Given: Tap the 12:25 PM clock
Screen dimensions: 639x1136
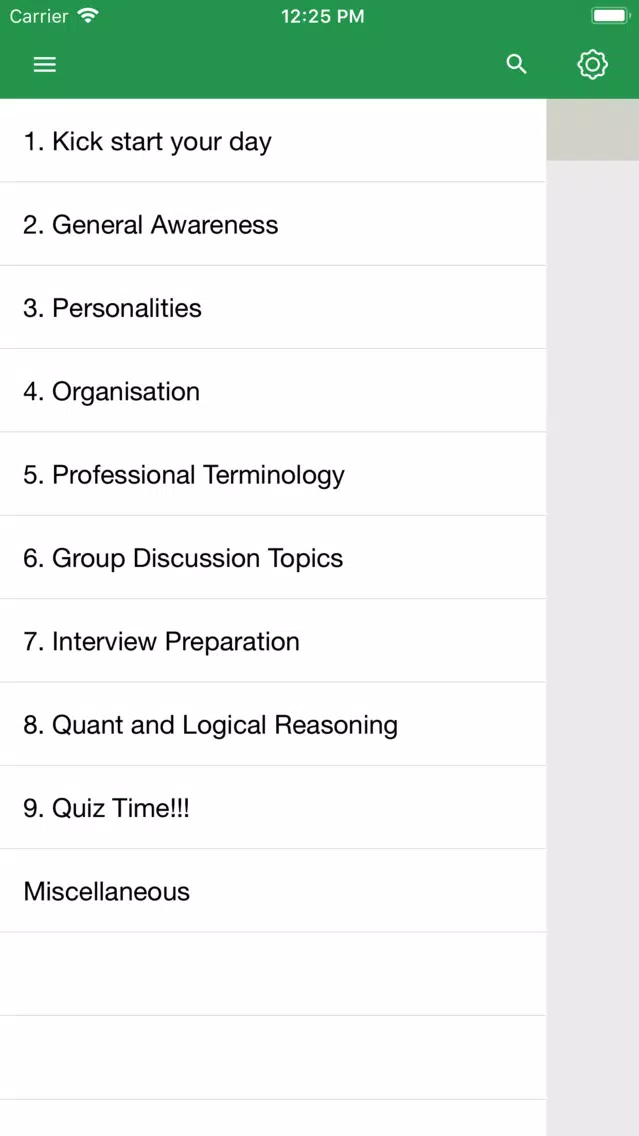Looking at the screenshot, I should [x=322, y=16].
